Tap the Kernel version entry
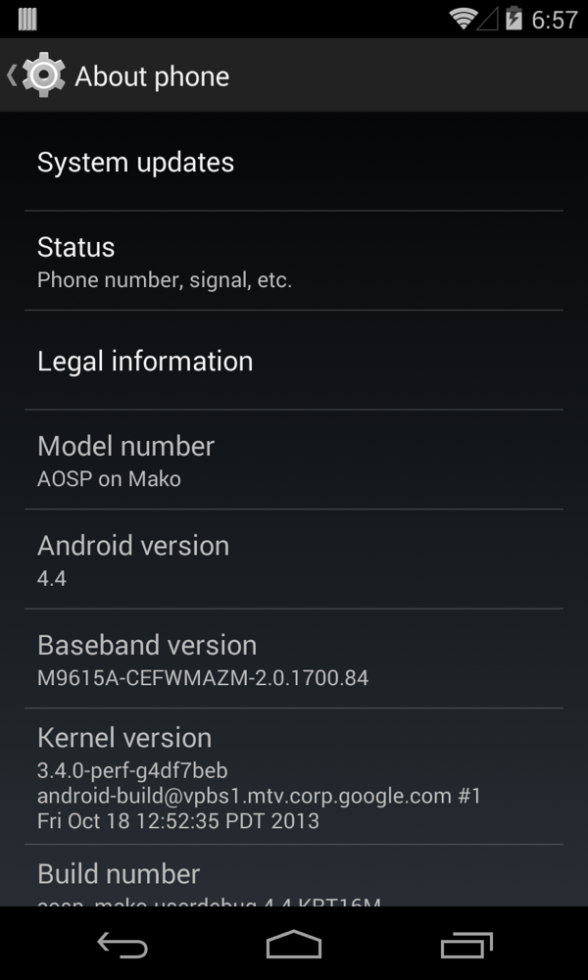The image size is (588, 980). pyautogui.click(x=294, y=776)
